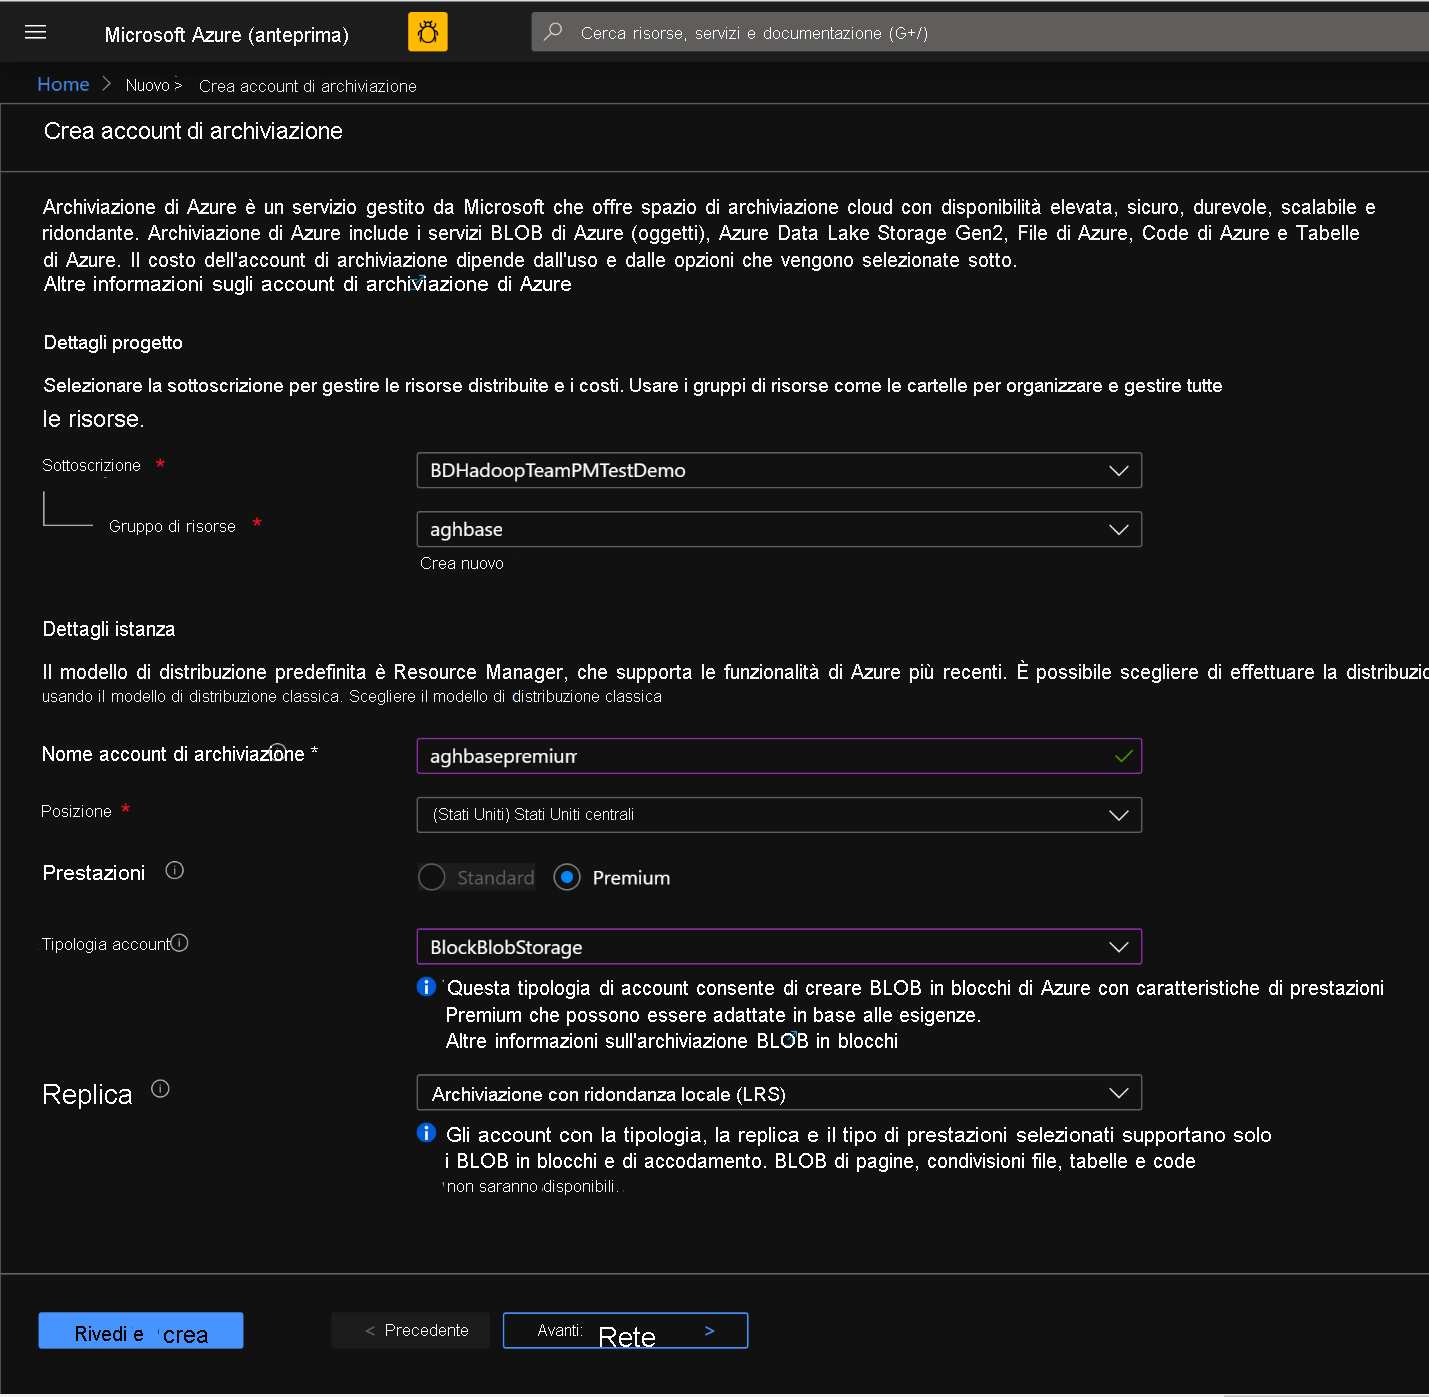
Task: Click info icon beside BlockBlobStorage description
Action: click(426, 987)
